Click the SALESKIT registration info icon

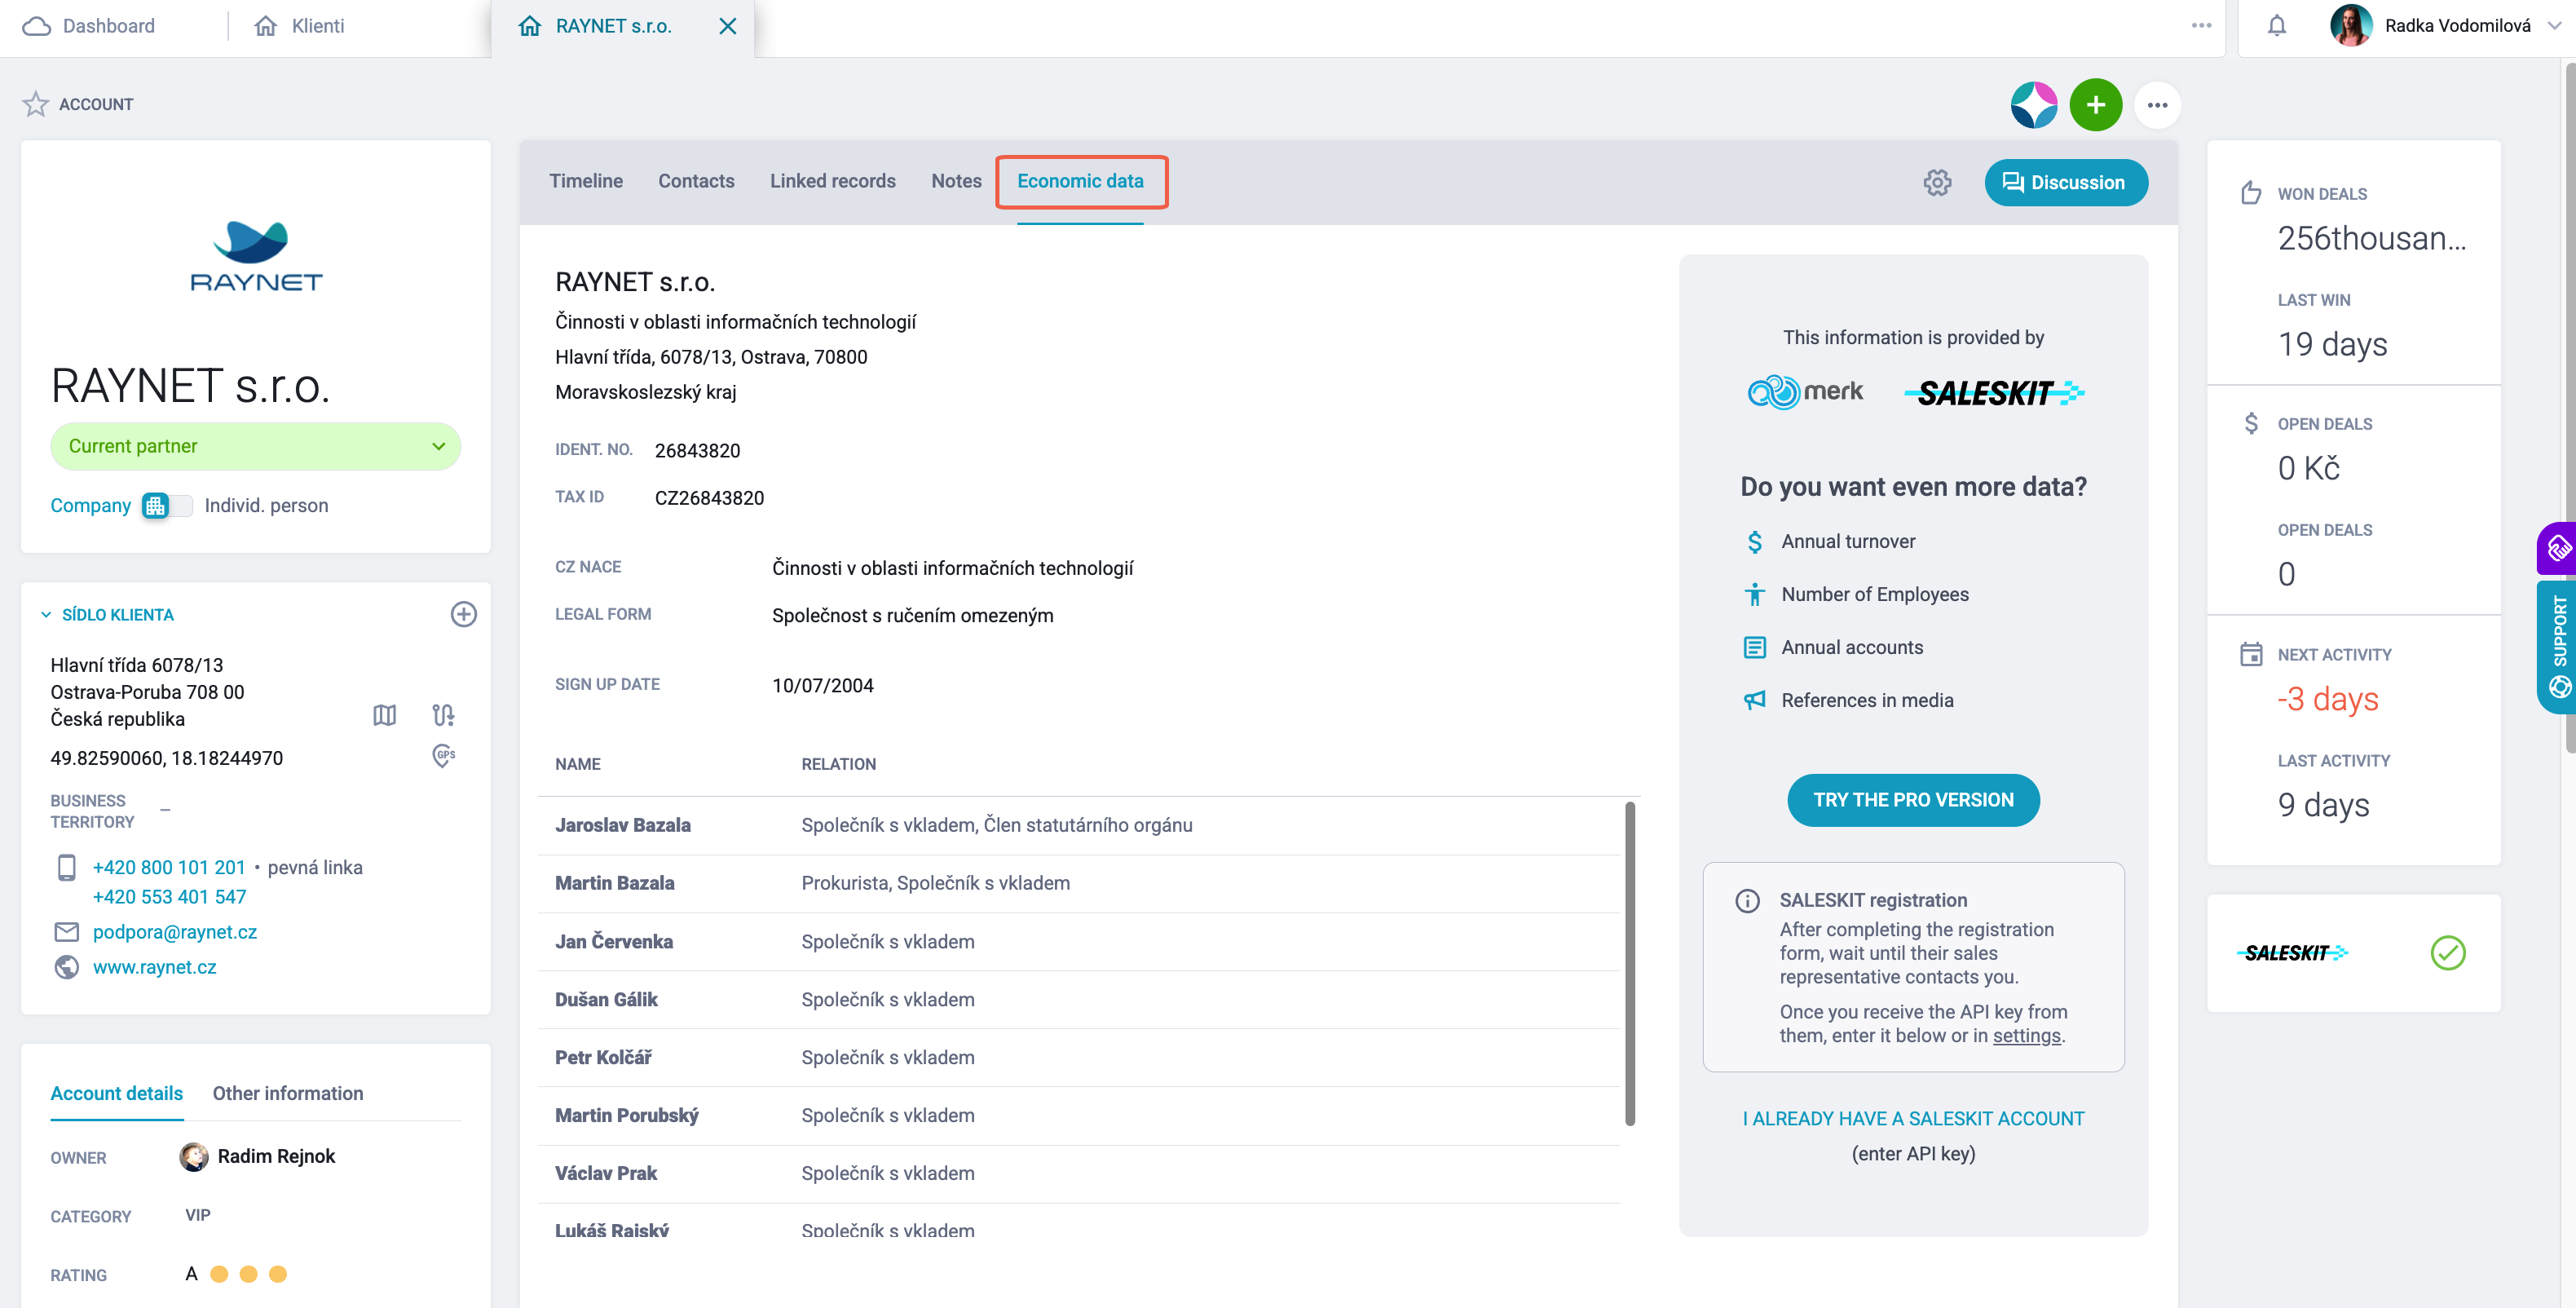click(1747, 901)
